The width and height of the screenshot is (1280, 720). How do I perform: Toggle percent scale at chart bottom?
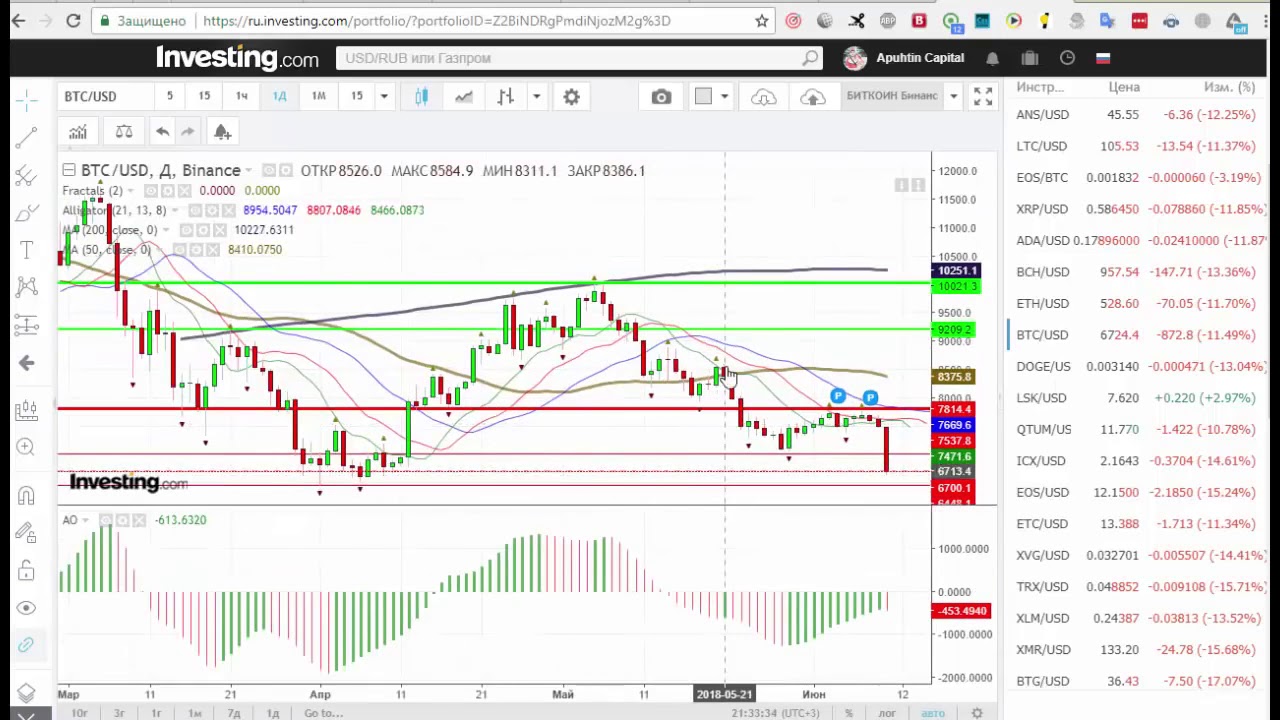tap(849, 713)
